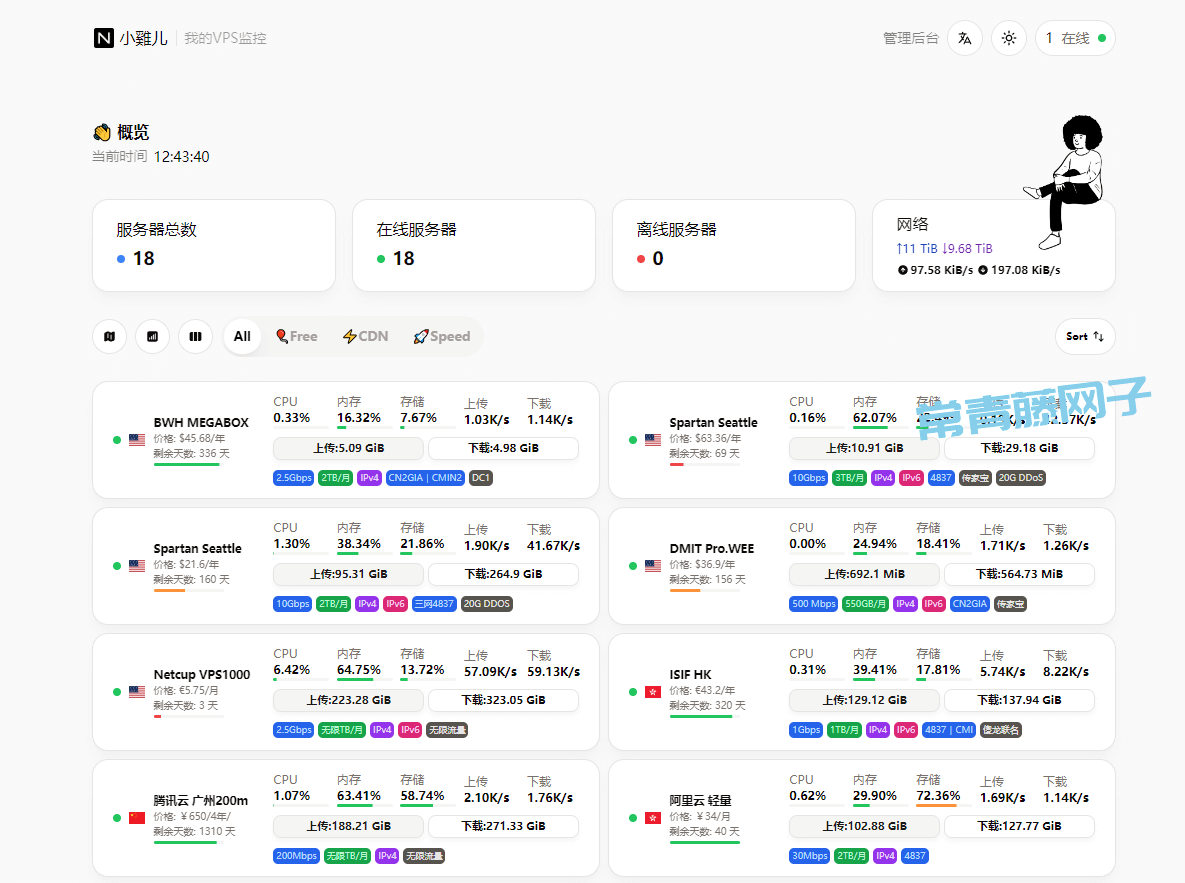Open the 服务器总数 summary card
1185x883 pixels.
[x=214, y=245]
